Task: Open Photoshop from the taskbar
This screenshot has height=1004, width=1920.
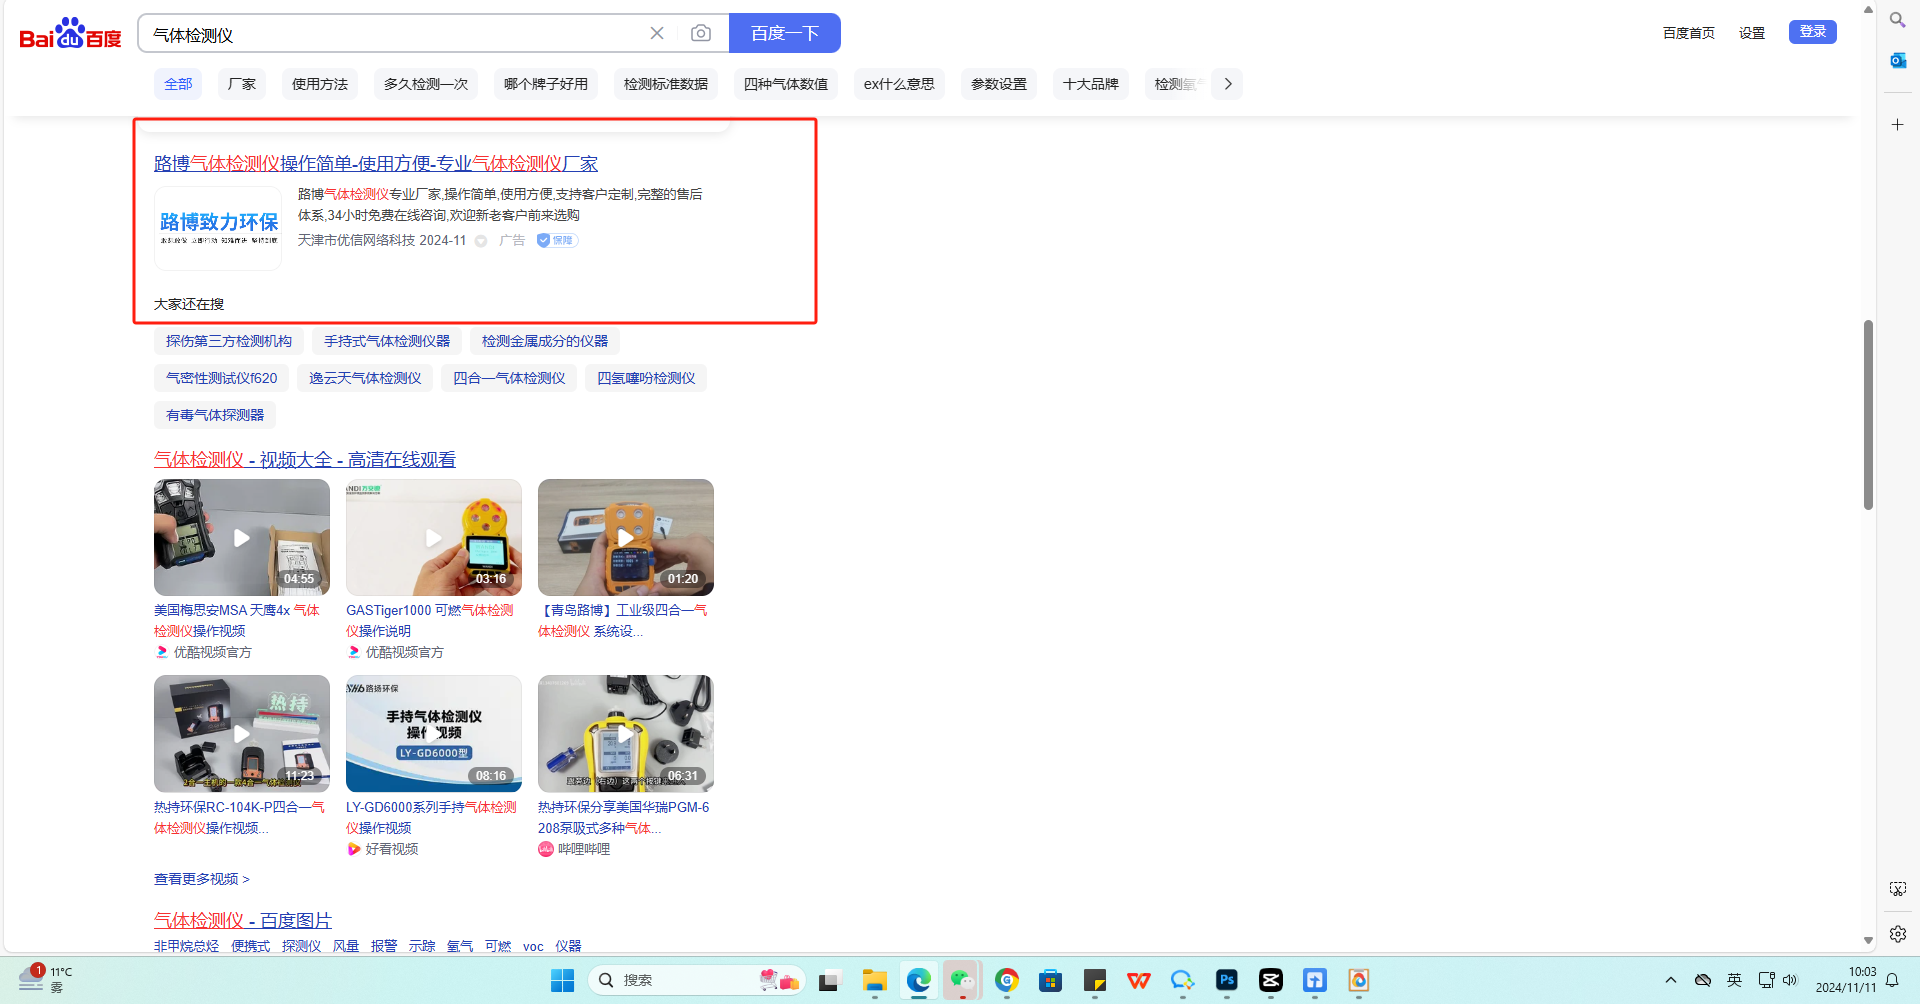Action: (x=1226, y=980)
